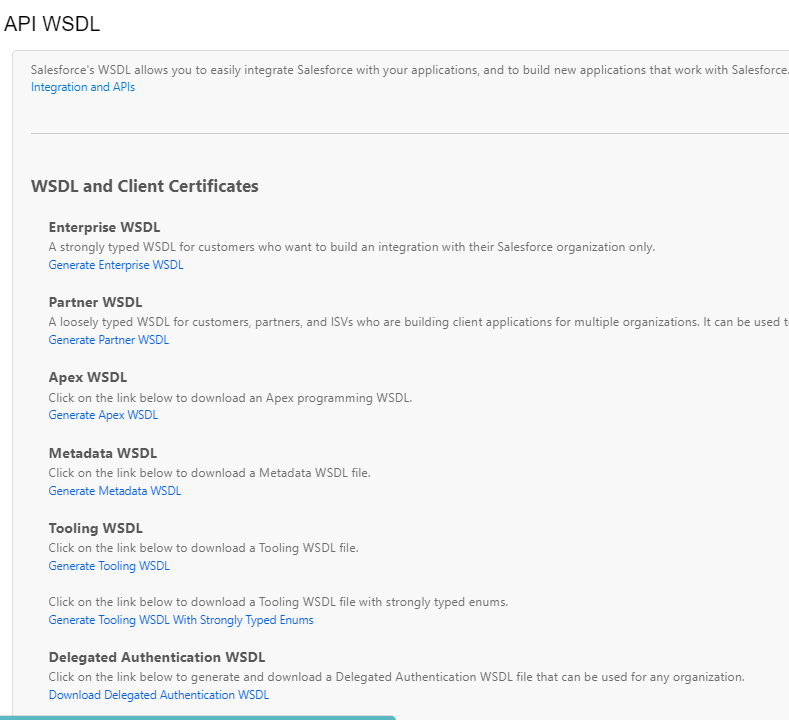The height and width of the screenshot is (720, 789).
Task: Click Generate Partner WSDL link
Action: 109,340
